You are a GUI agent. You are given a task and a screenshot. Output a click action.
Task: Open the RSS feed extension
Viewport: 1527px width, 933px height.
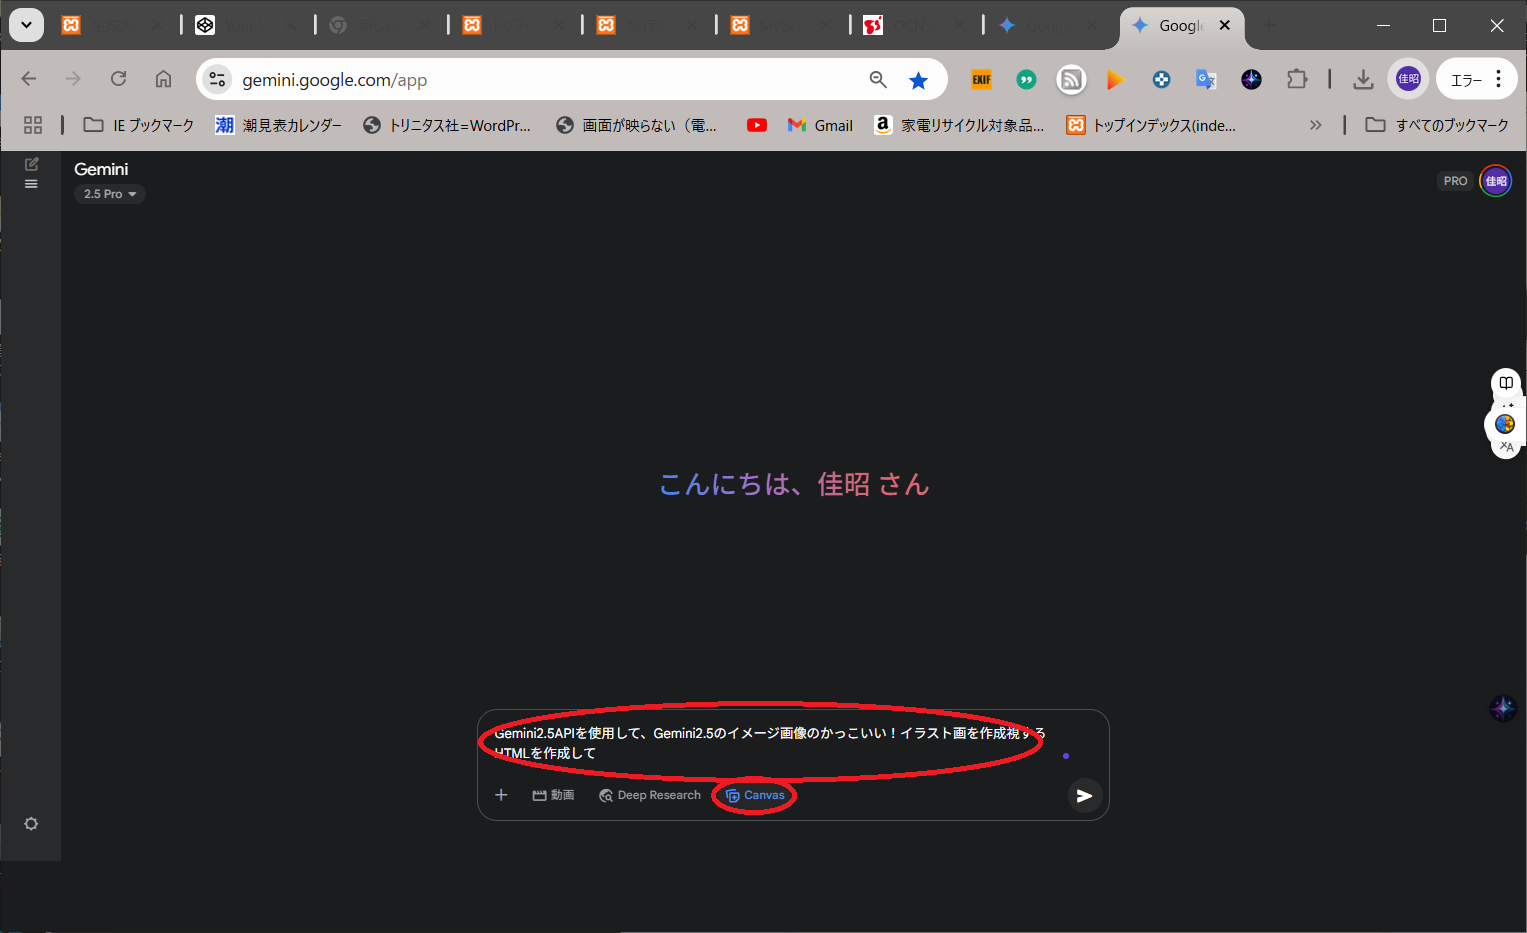point(1071,80)
